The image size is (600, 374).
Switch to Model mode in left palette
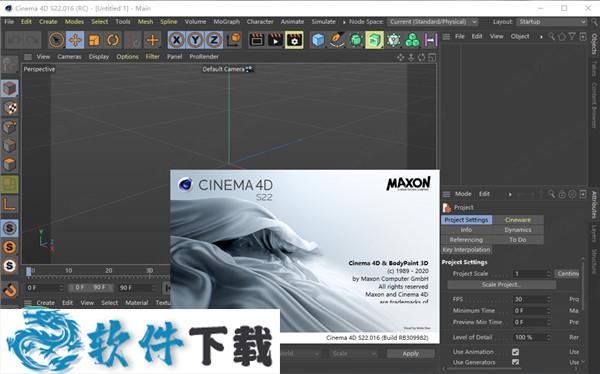(x=10, y=89)
